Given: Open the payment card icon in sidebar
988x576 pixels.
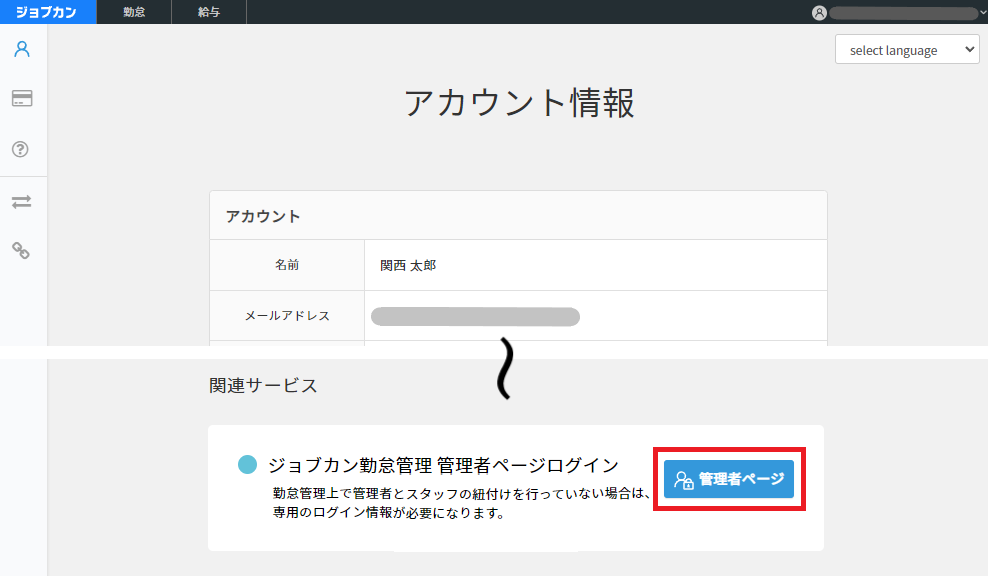Looking at the screenshot, I should click(x=22, y=98).
